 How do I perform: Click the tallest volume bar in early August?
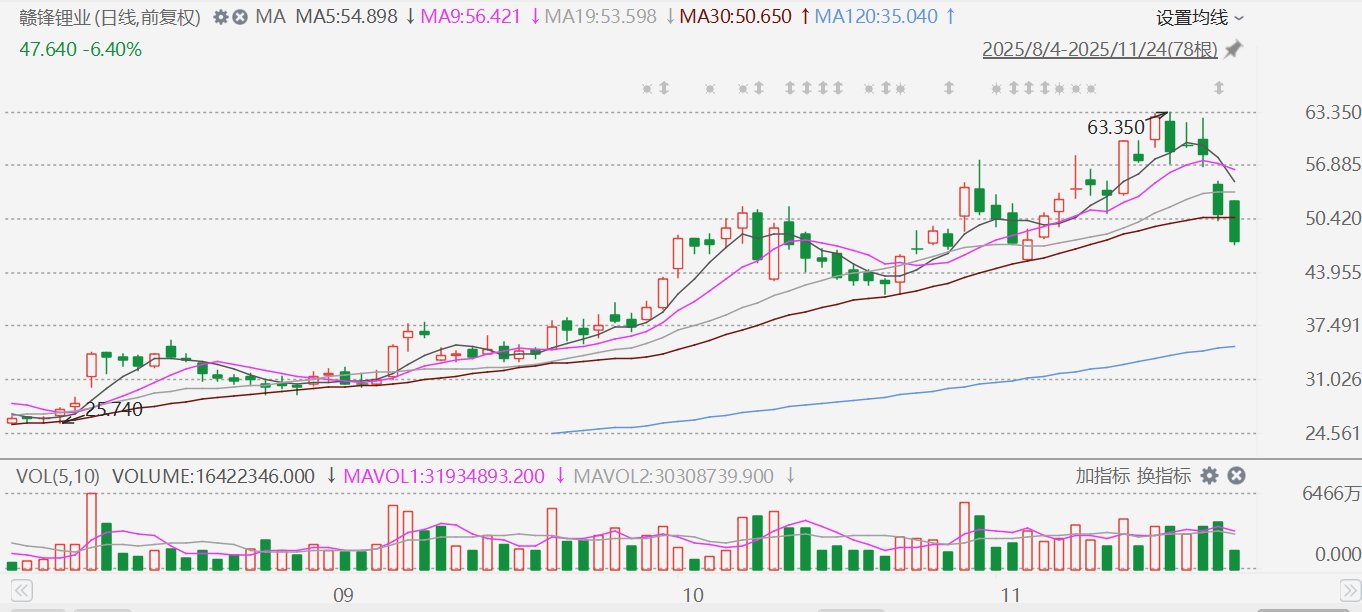pos(91,532)
